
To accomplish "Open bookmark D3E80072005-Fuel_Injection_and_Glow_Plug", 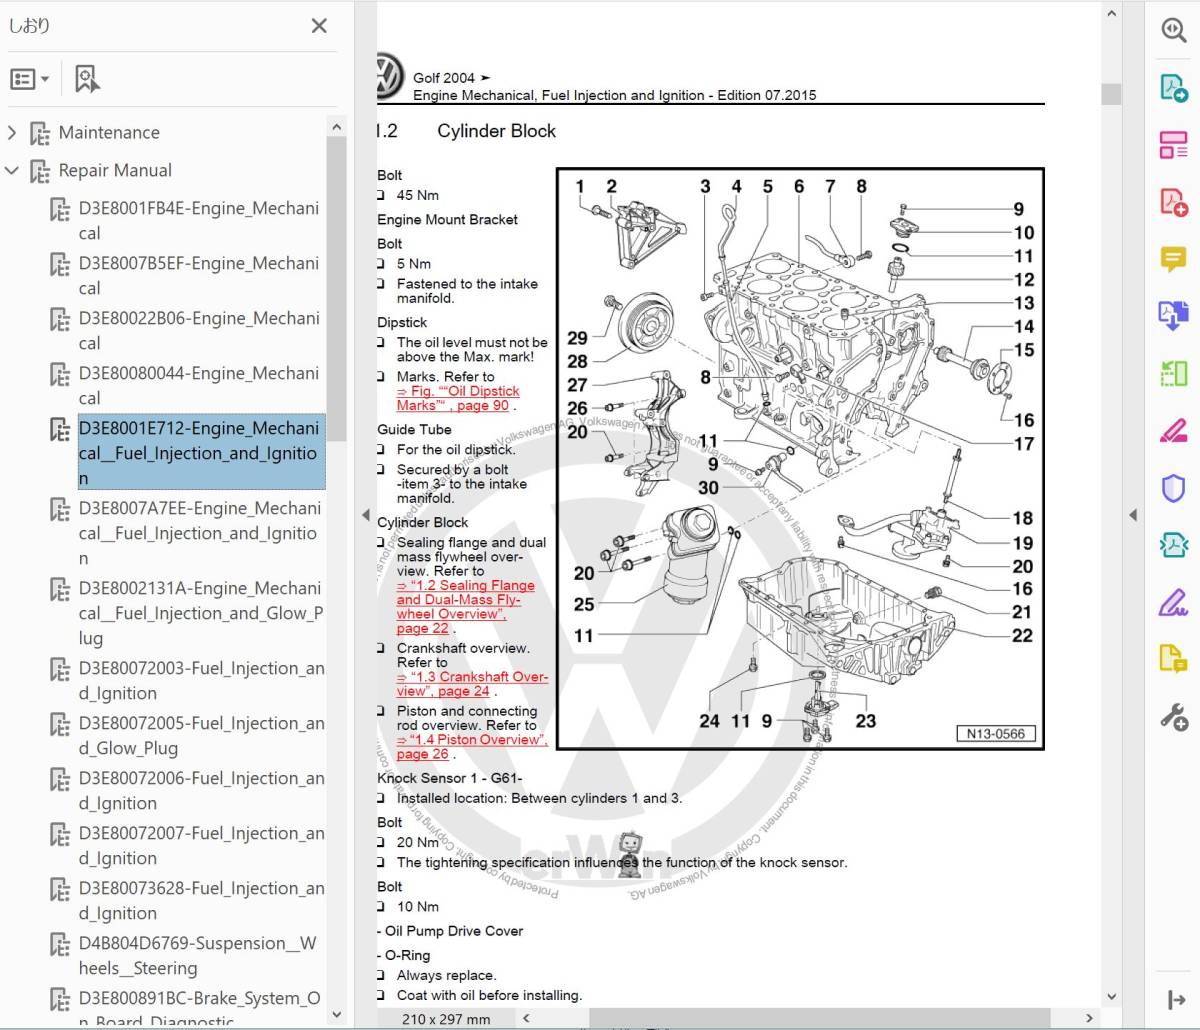I will click(201, 735).
